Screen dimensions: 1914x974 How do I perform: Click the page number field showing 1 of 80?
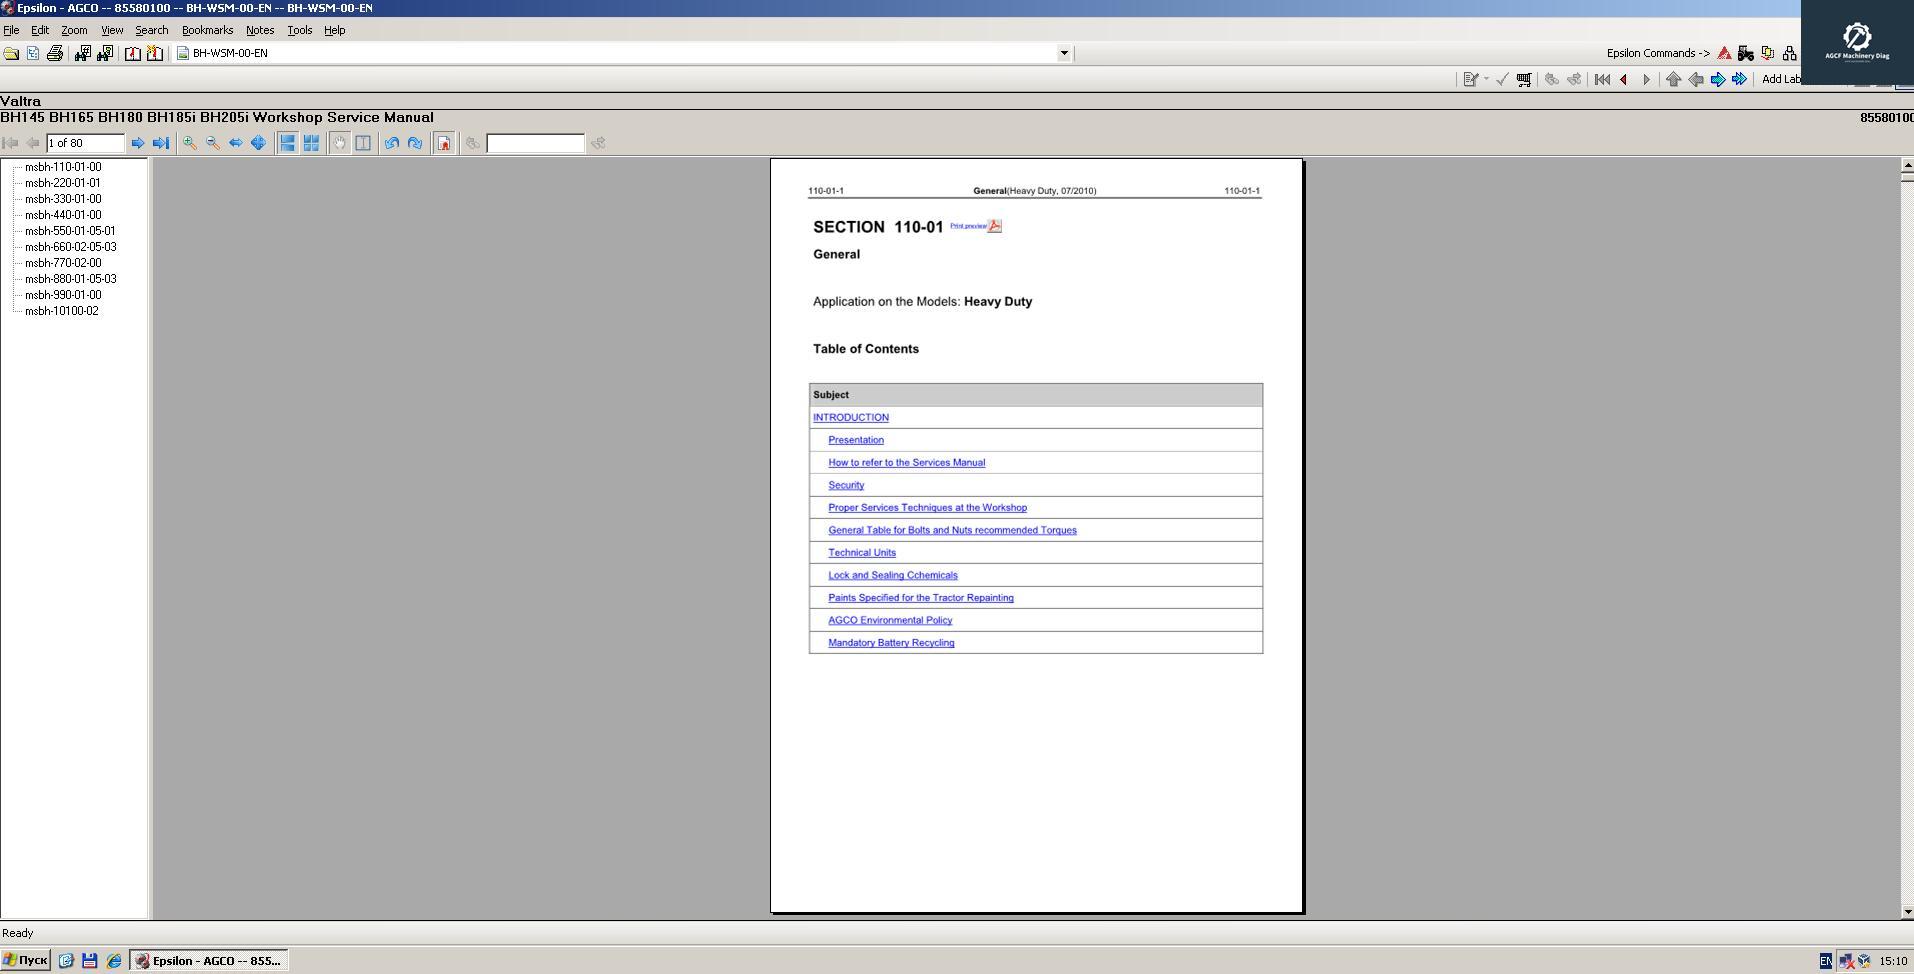(86, 143)
